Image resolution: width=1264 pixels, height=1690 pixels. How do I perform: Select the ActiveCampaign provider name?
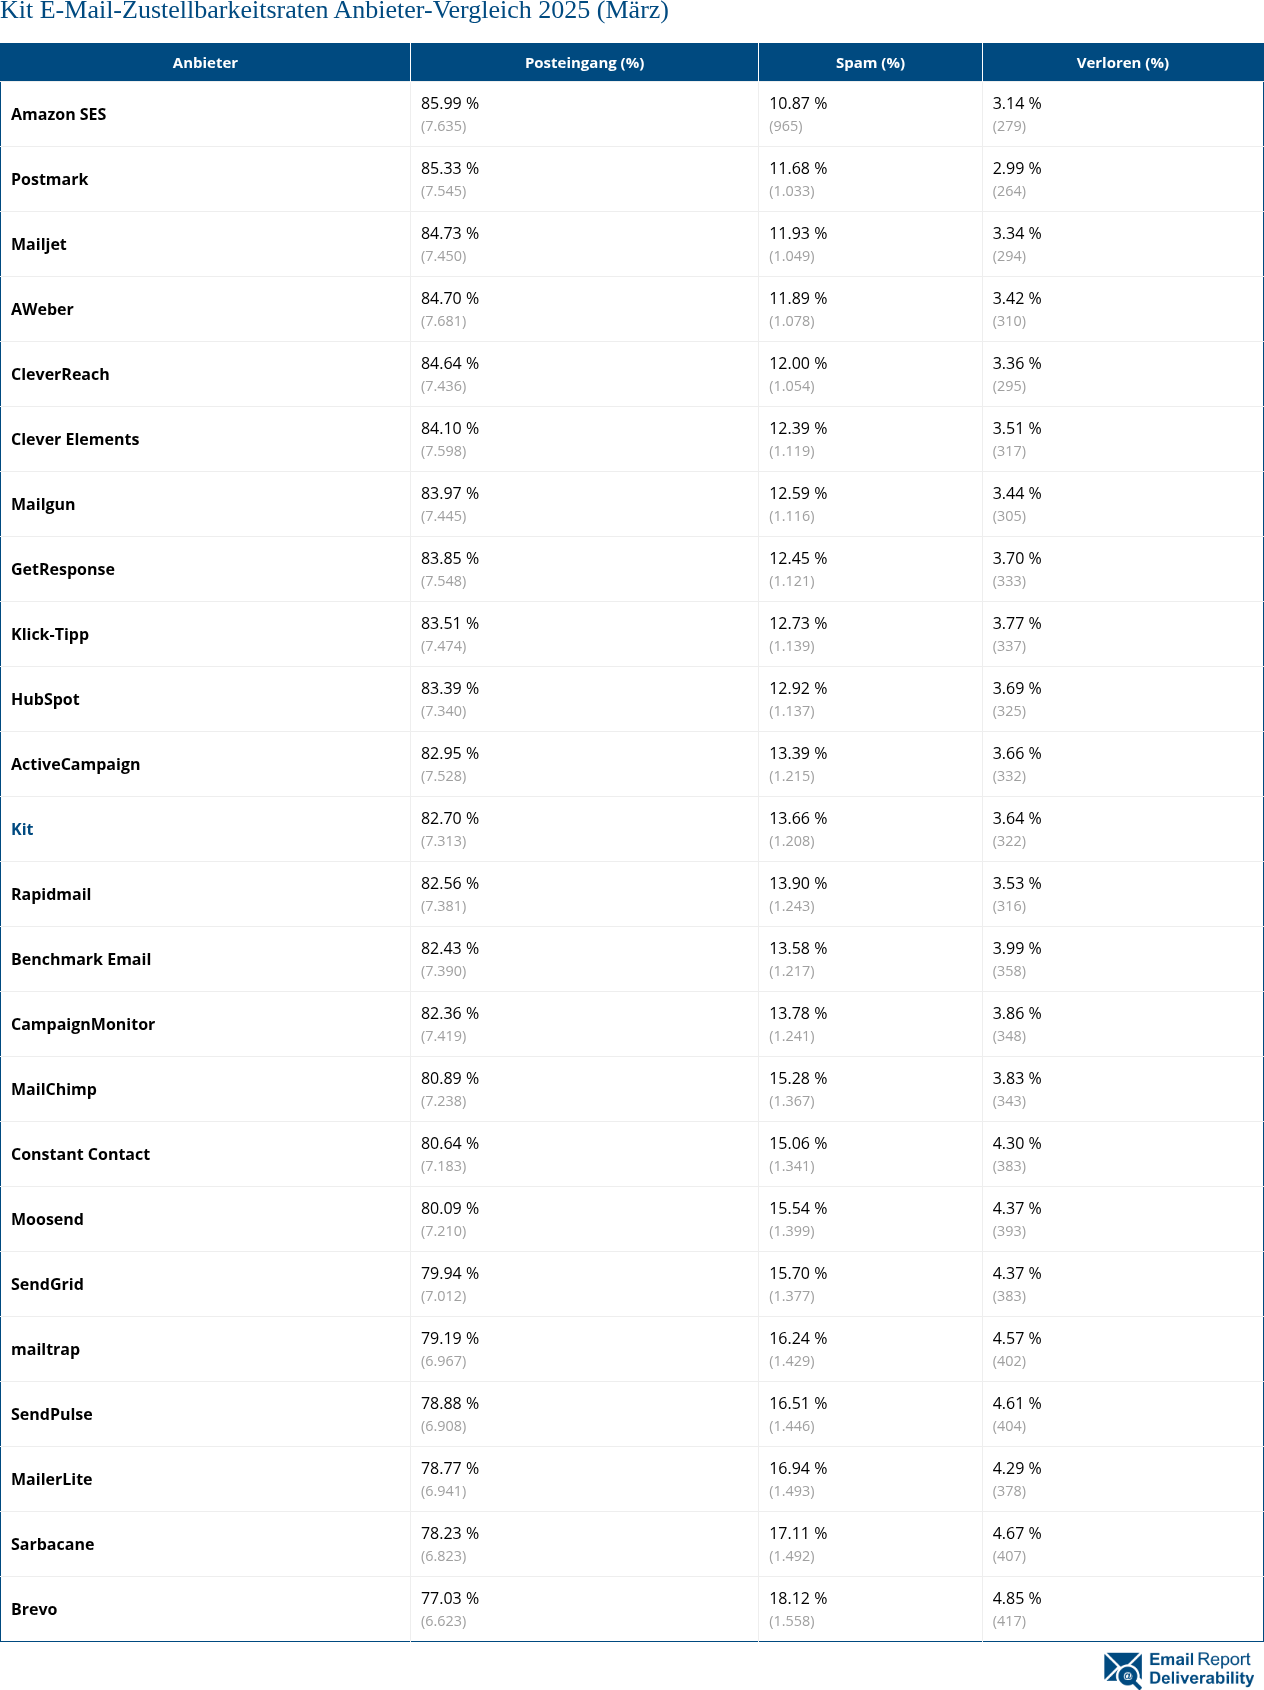(75, 764)
